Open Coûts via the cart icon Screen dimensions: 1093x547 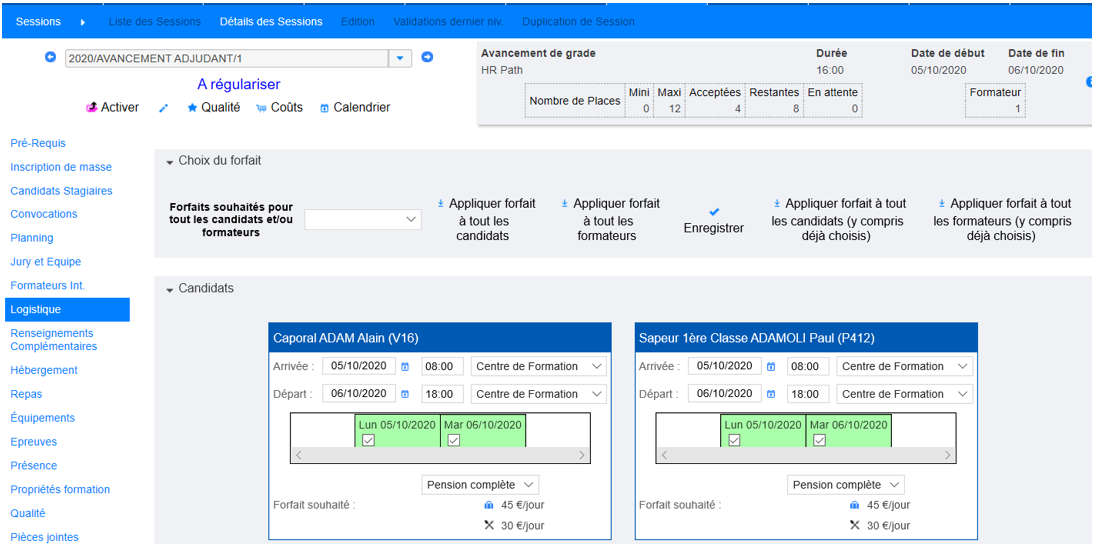[x=261, y=108]
